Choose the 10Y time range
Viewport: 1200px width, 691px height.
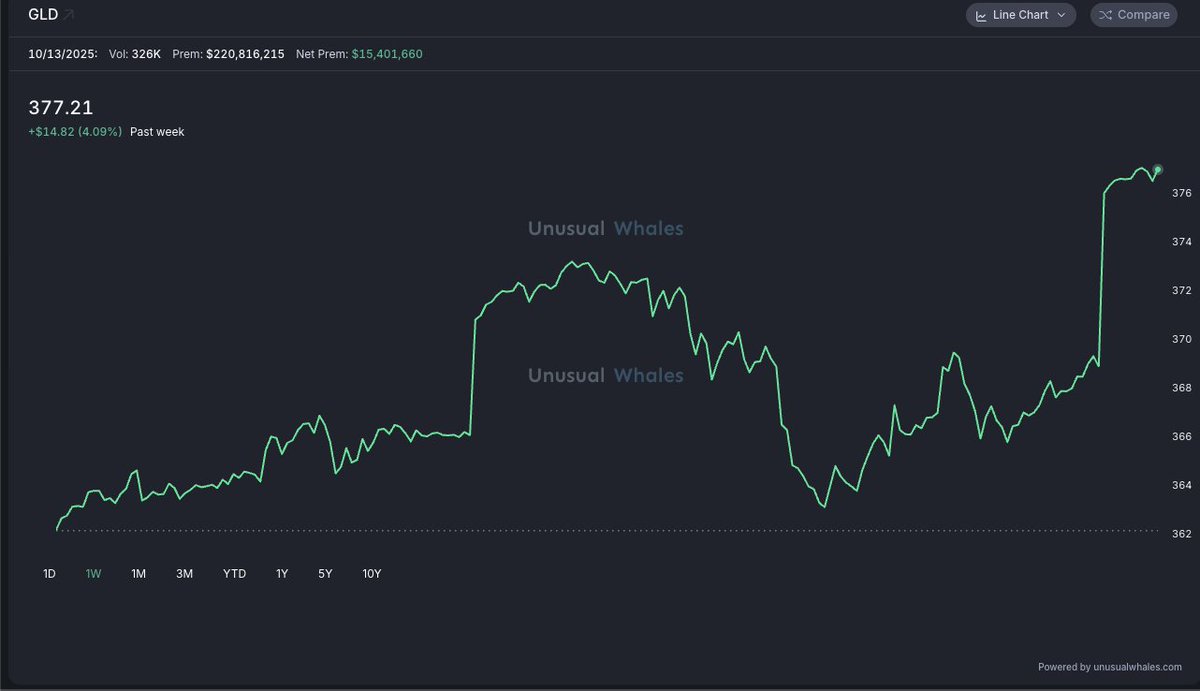pyautogui.click(x=372, y=574)
